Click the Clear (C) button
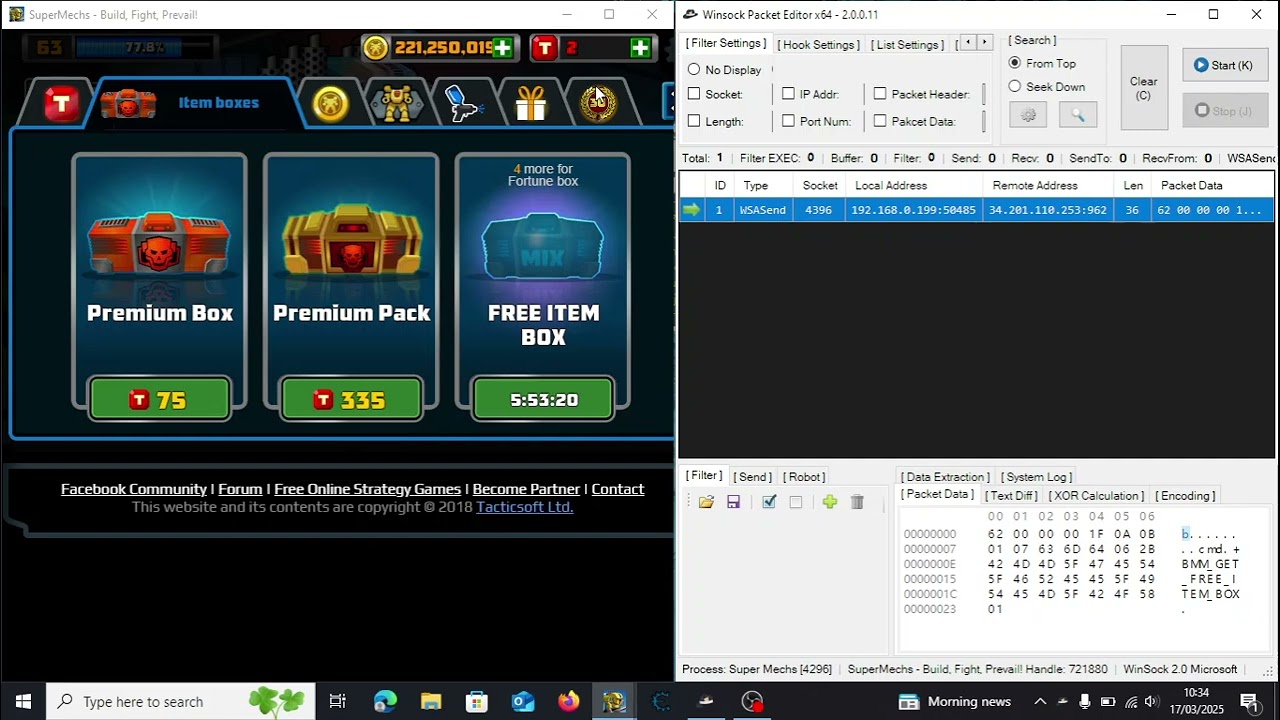This screenshot has height=720, width=1280. [1144, 88]
